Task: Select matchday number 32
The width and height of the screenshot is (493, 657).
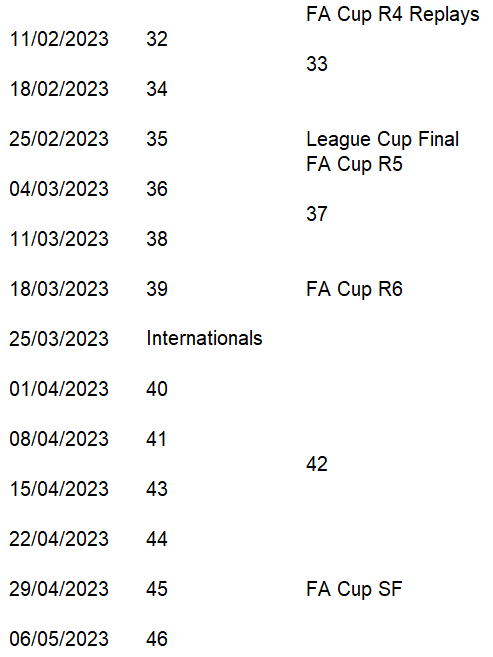Action: (x=157, y=39)
